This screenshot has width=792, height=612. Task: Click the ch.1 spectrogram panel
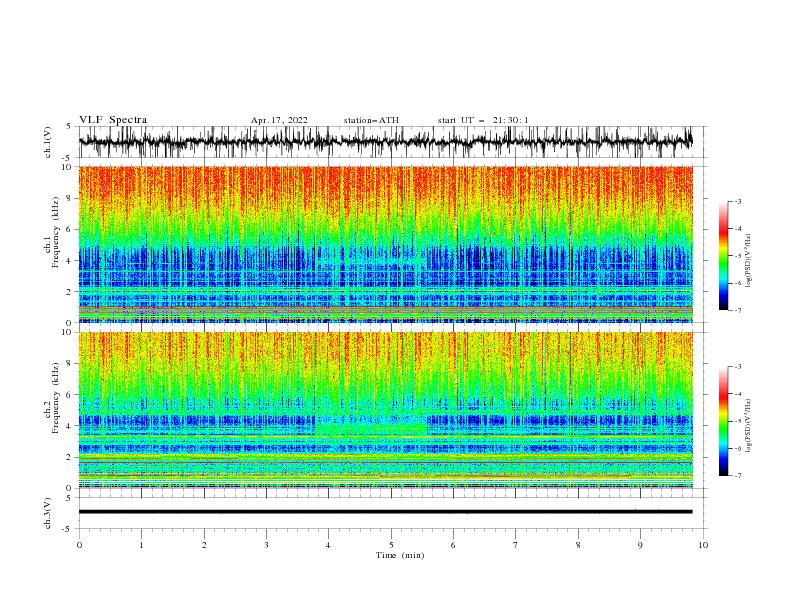(x=385, y=244)
